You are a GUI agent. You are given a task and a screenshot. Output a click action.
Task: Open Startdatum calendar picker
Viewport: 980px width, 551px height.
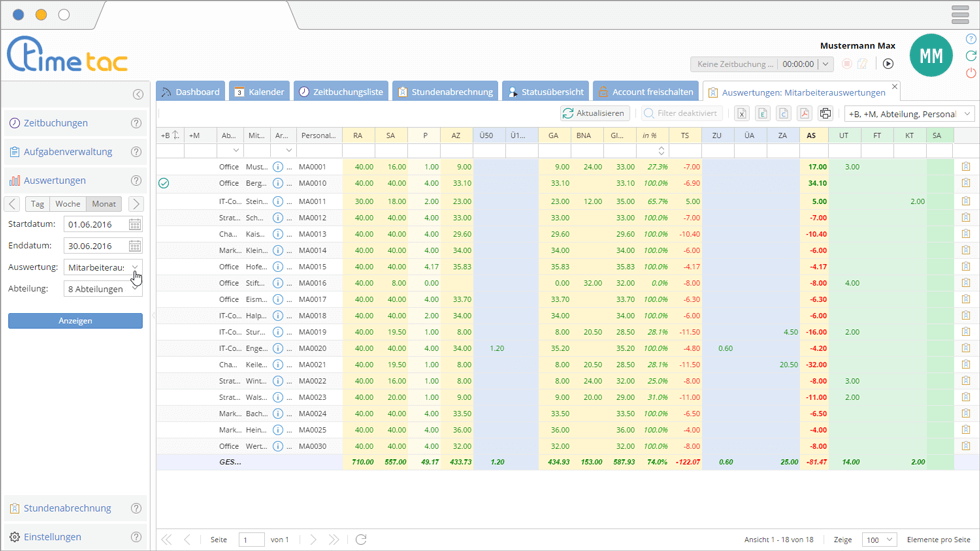pyautogui.click(x=135, y=225)
